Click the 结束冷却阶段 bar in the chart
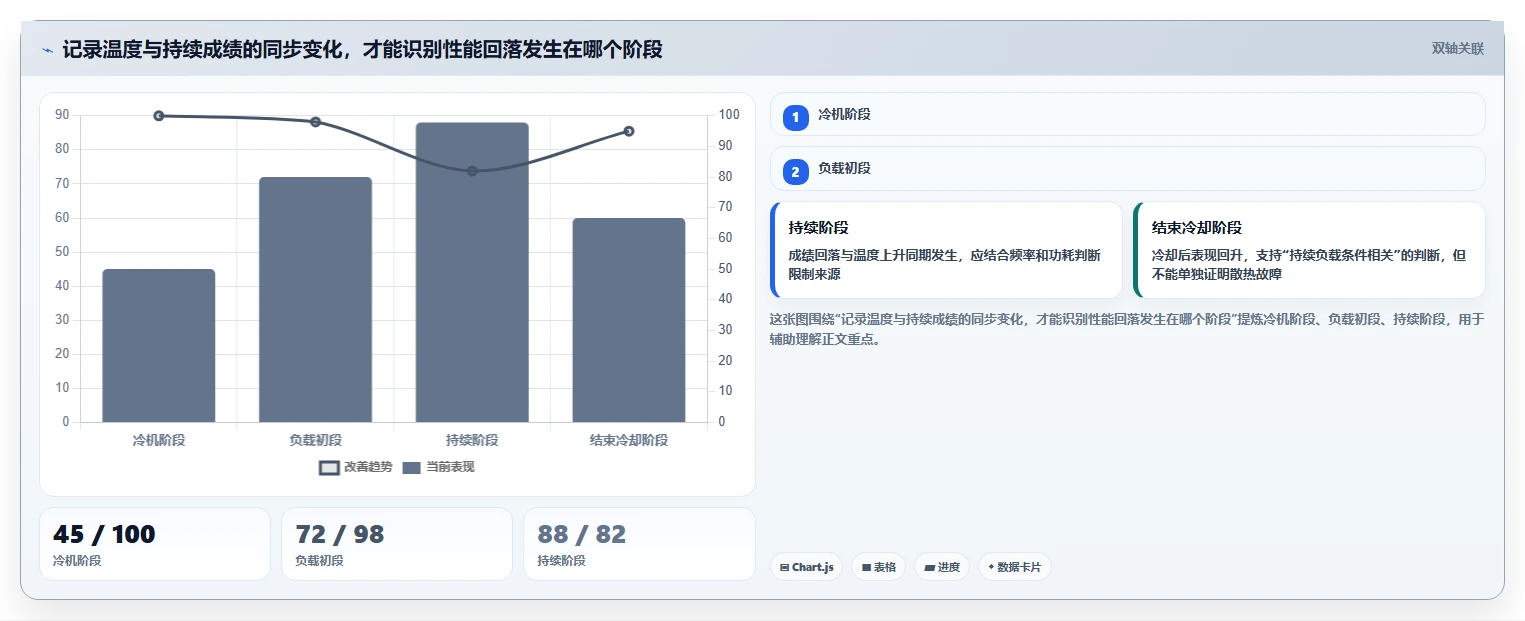The image size is (1525, 621). click(629, 320)
